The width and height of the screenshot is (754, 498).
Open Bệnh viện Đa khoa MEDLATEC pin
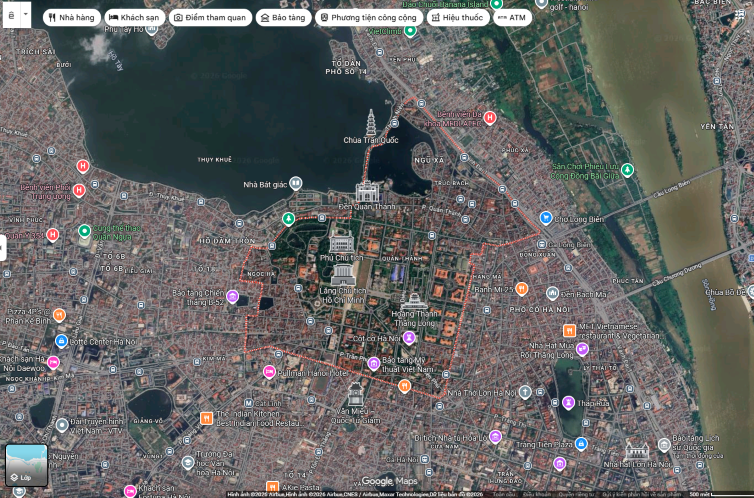pos(490,117)
